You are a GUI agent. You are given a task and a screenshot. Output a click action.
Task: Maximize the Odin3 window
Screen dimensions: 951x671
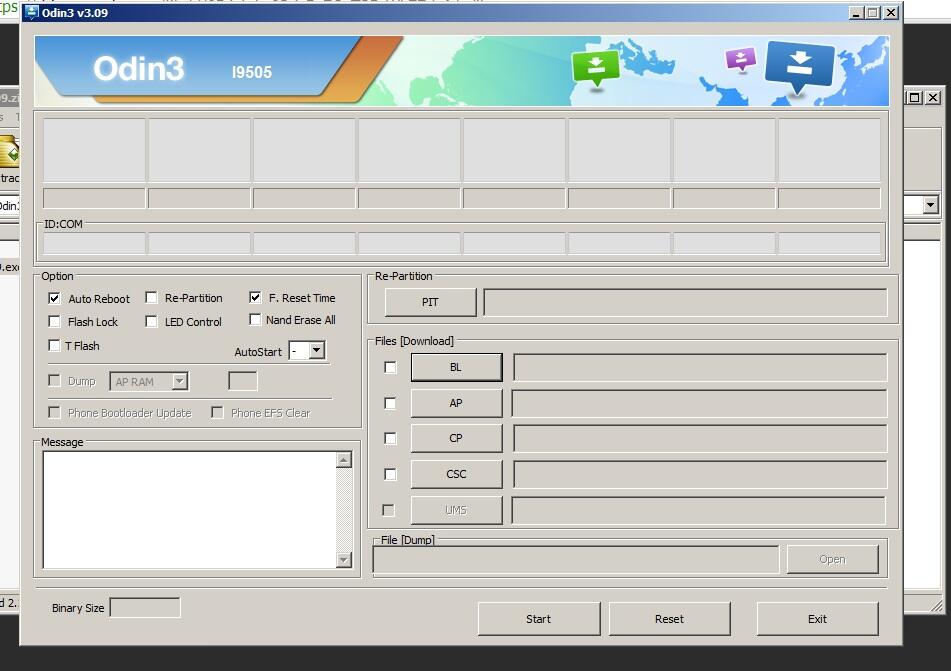[x=873, y=13]
